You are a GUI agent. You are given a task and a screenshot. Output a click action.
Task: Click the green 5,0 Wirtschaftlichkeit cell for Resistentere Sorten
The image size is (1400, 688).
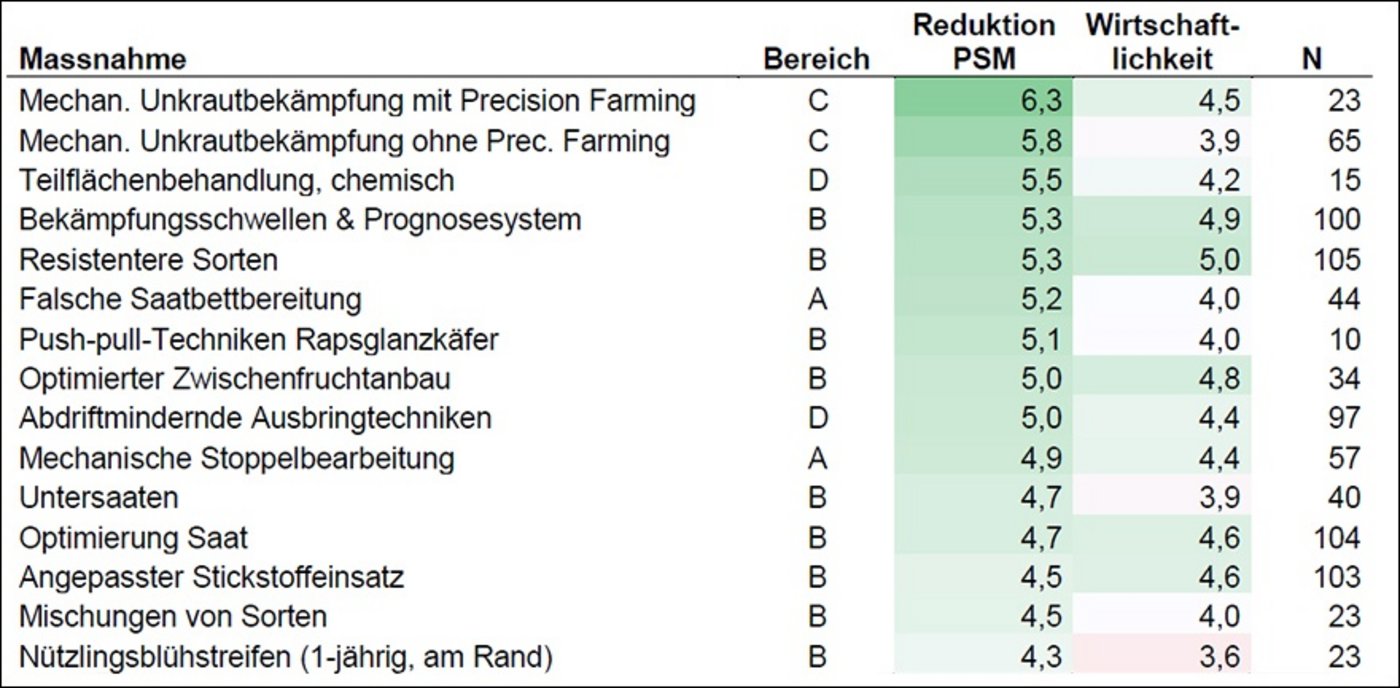pos(1164,260)
